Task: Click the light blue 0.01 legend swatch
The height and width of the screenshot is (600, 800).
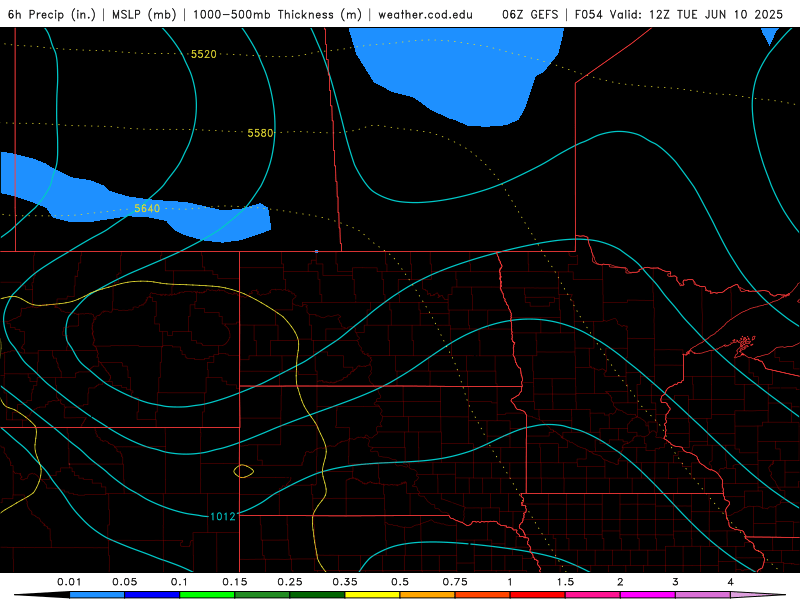Action: click(97, 595)
